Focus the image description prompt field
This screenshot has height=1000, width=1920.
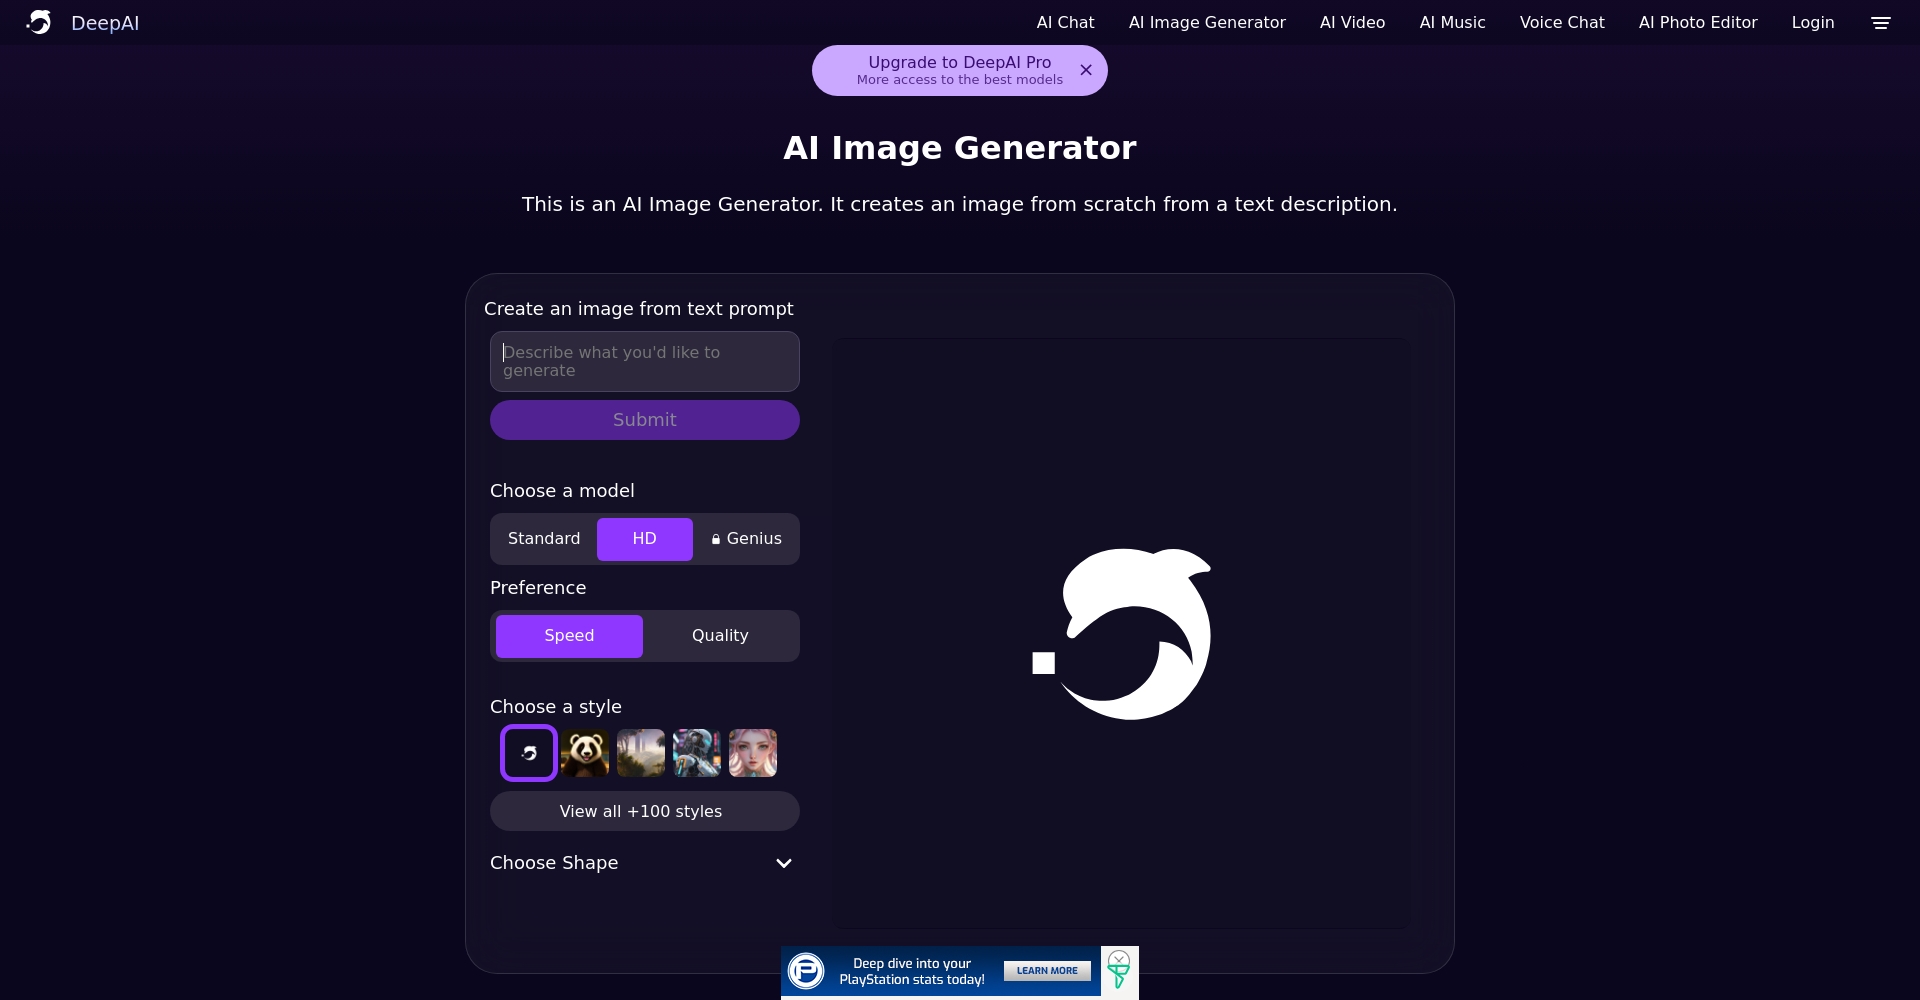[x=645, y=361]
